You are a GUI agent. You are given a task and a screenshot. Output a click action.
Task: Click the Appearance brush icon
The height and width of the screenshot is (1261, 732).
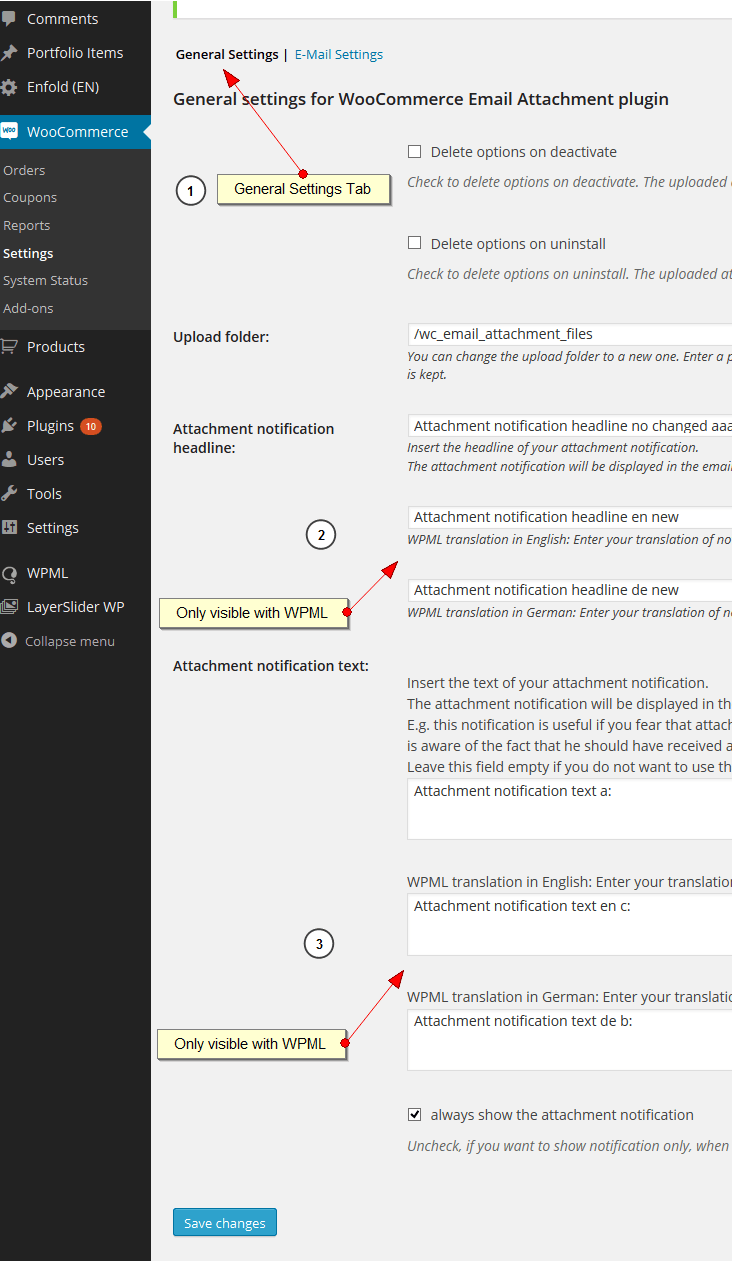tap(9, 392)
